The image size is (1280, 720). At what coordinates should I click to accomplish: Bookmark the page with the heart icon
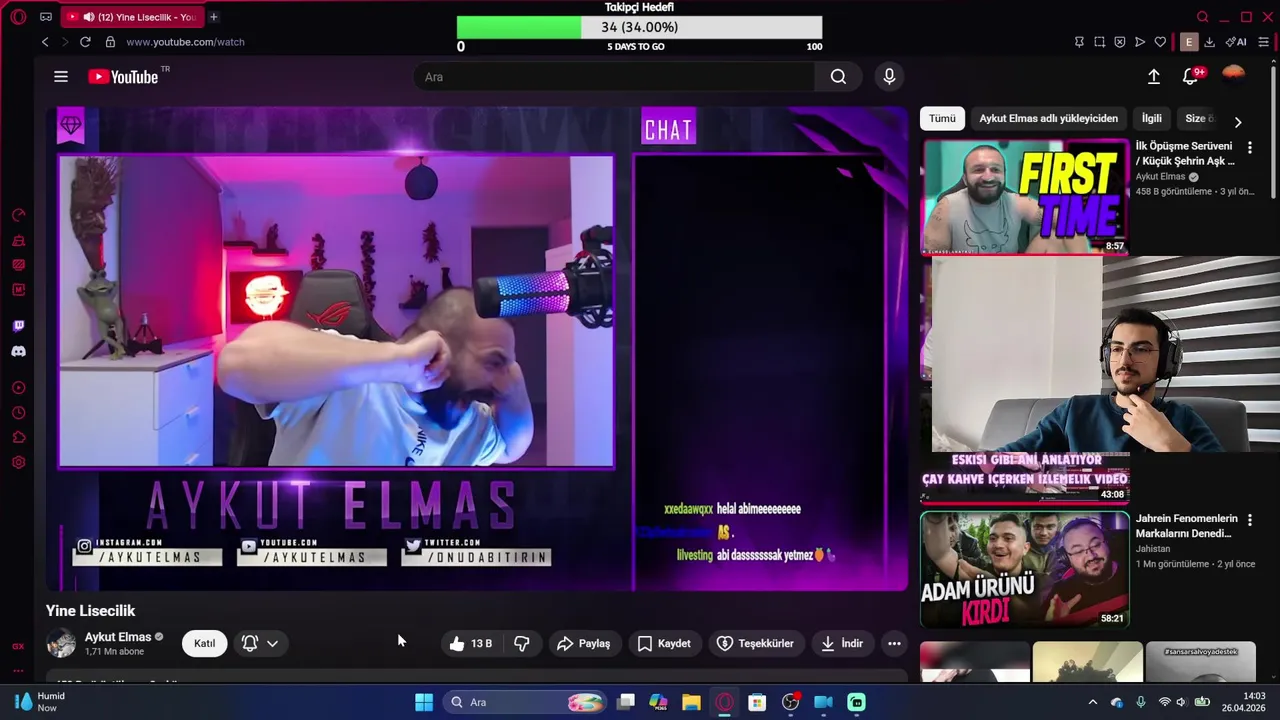tap(1160, 42)
